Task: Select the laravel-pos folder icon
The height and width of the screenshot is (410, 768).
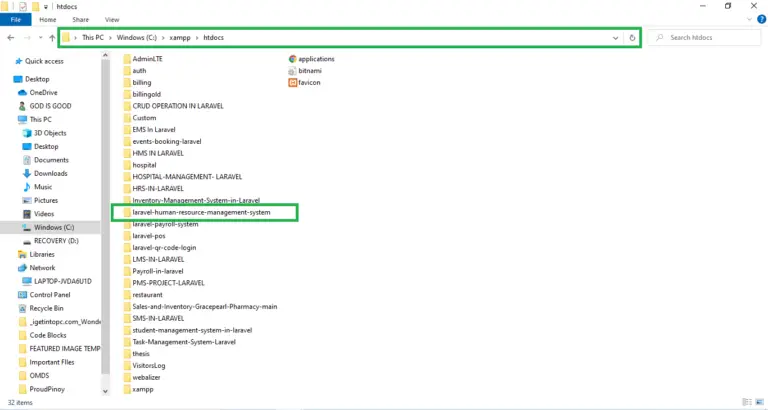Action: pyautogui.click(x=127, y=236)
